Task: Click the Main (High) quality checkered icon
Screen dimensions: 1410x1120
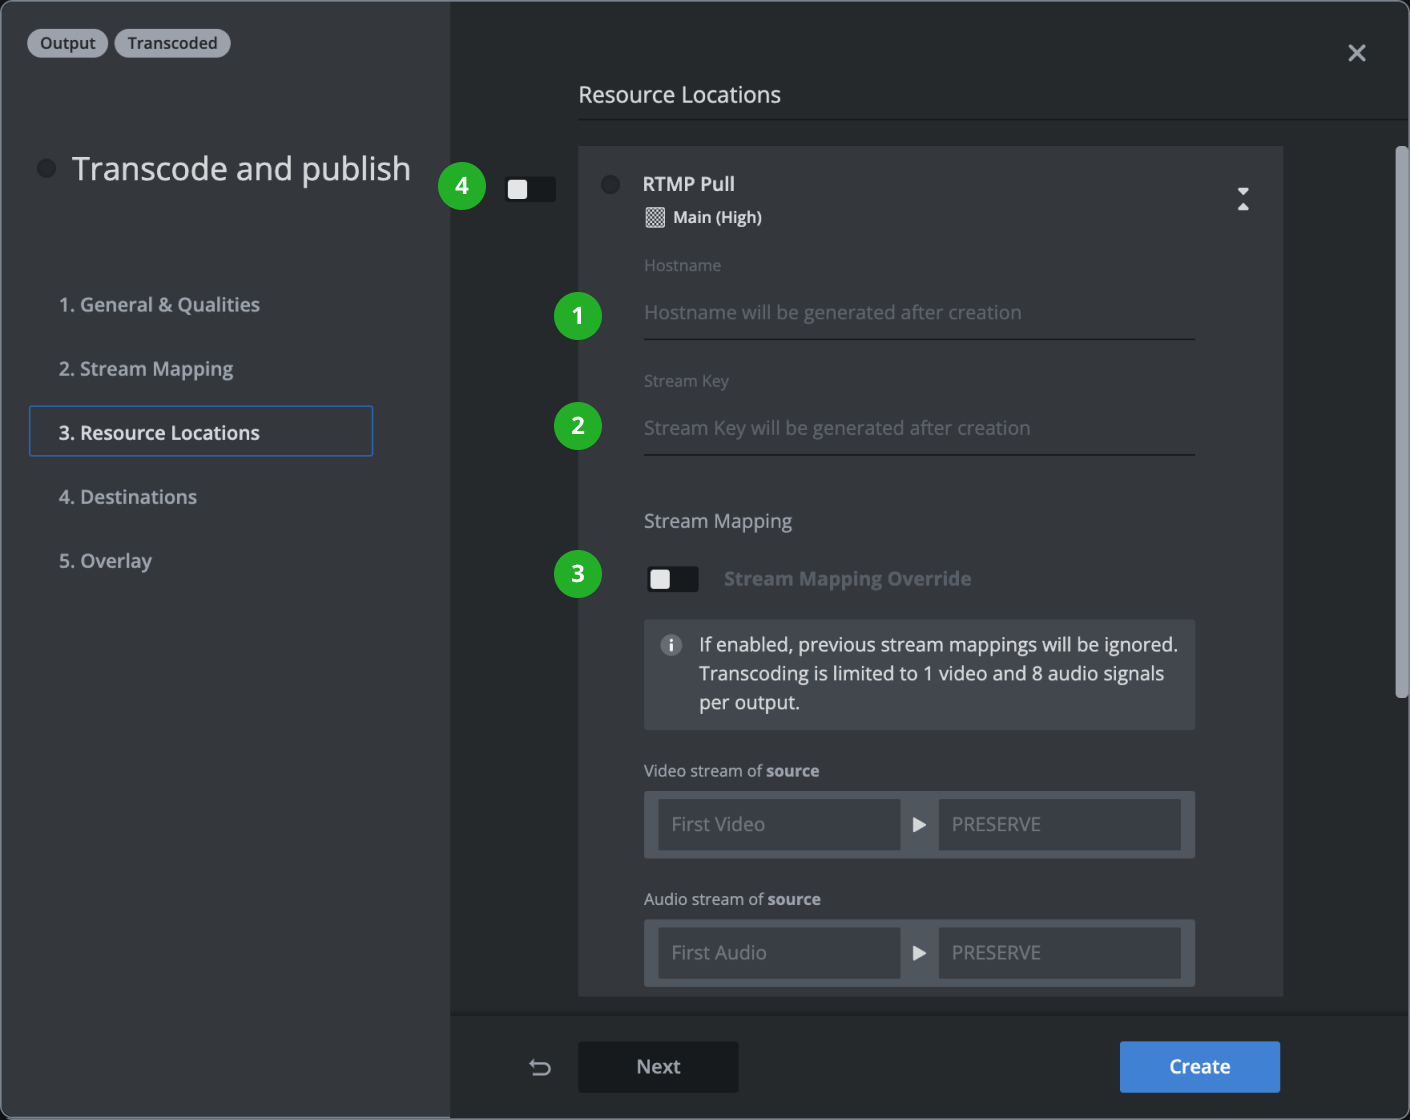Action: pyautogui.click(x=655, y=218)
